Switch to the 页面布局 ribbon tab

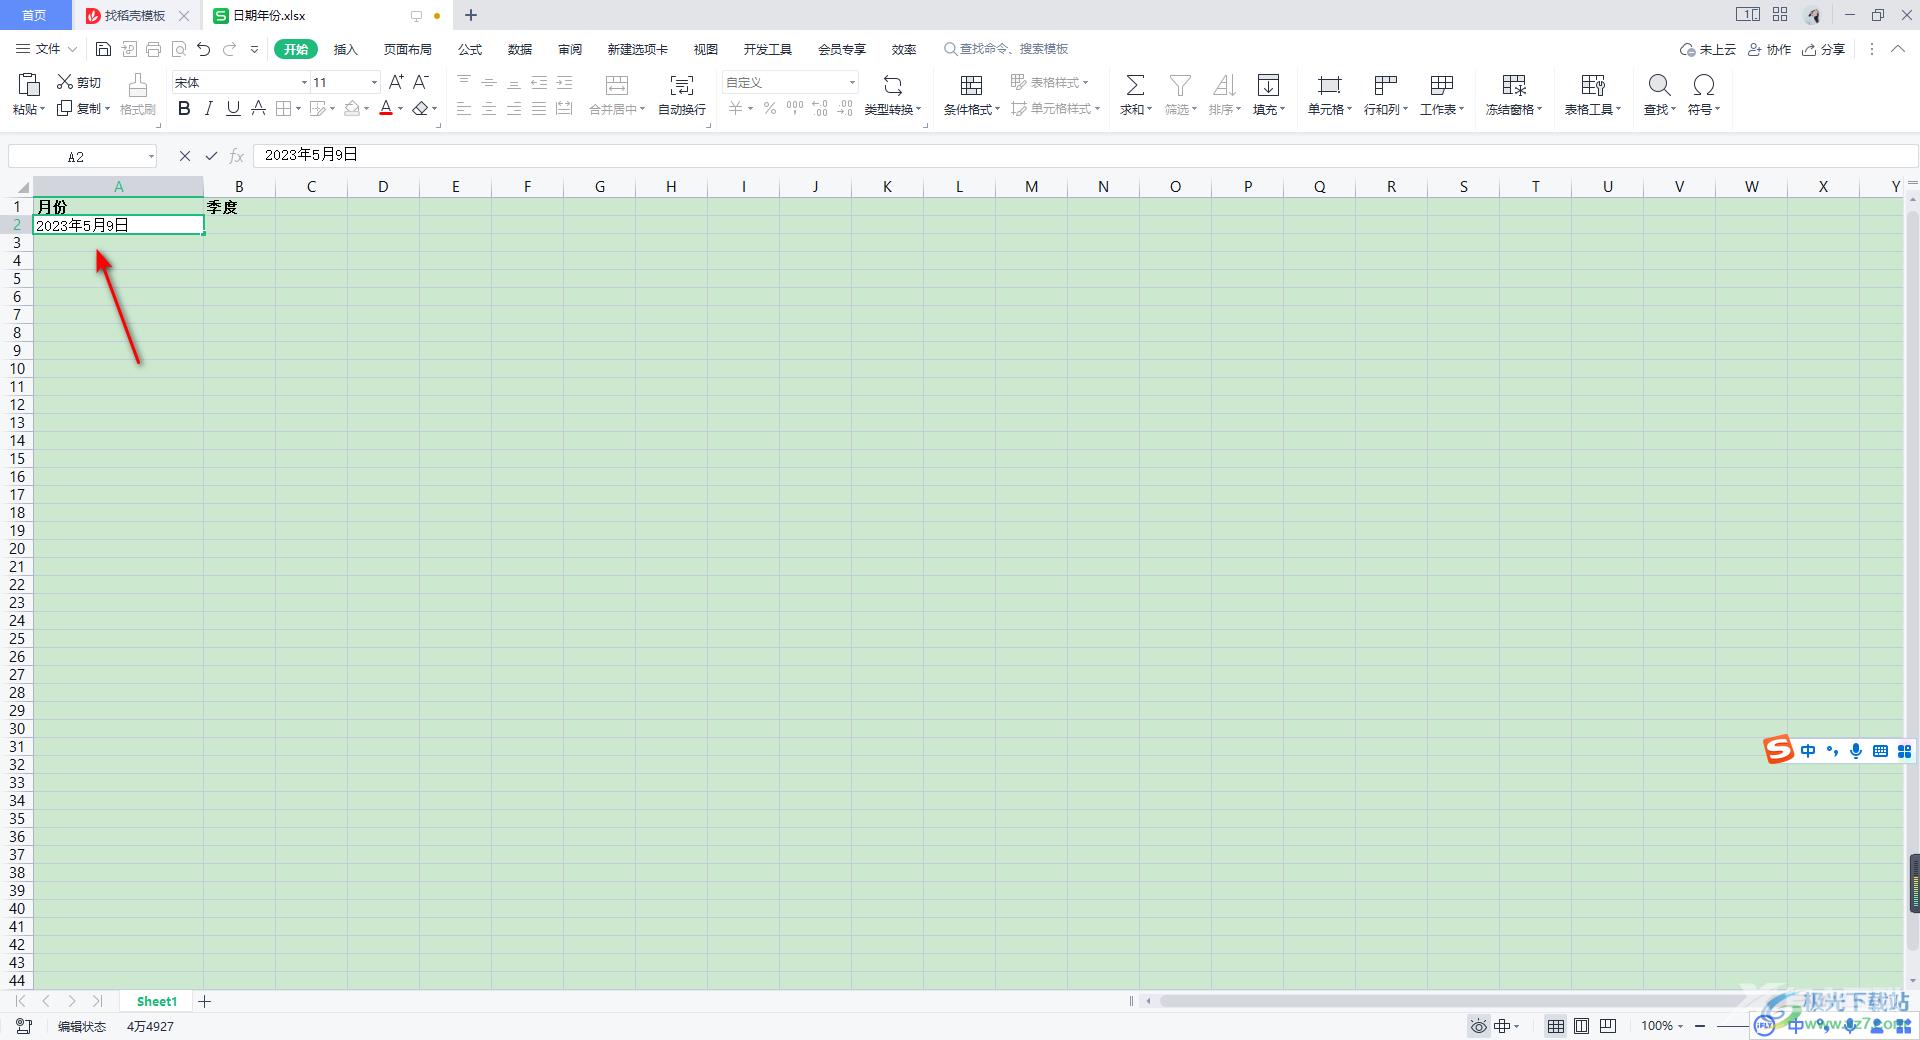point(408,49)
